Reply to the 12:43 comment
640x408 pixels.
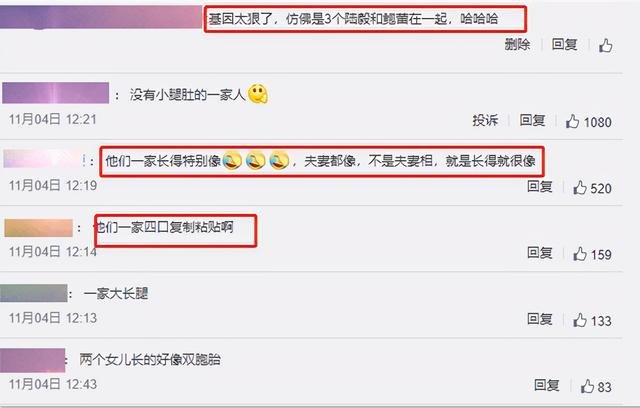point(547,385)
